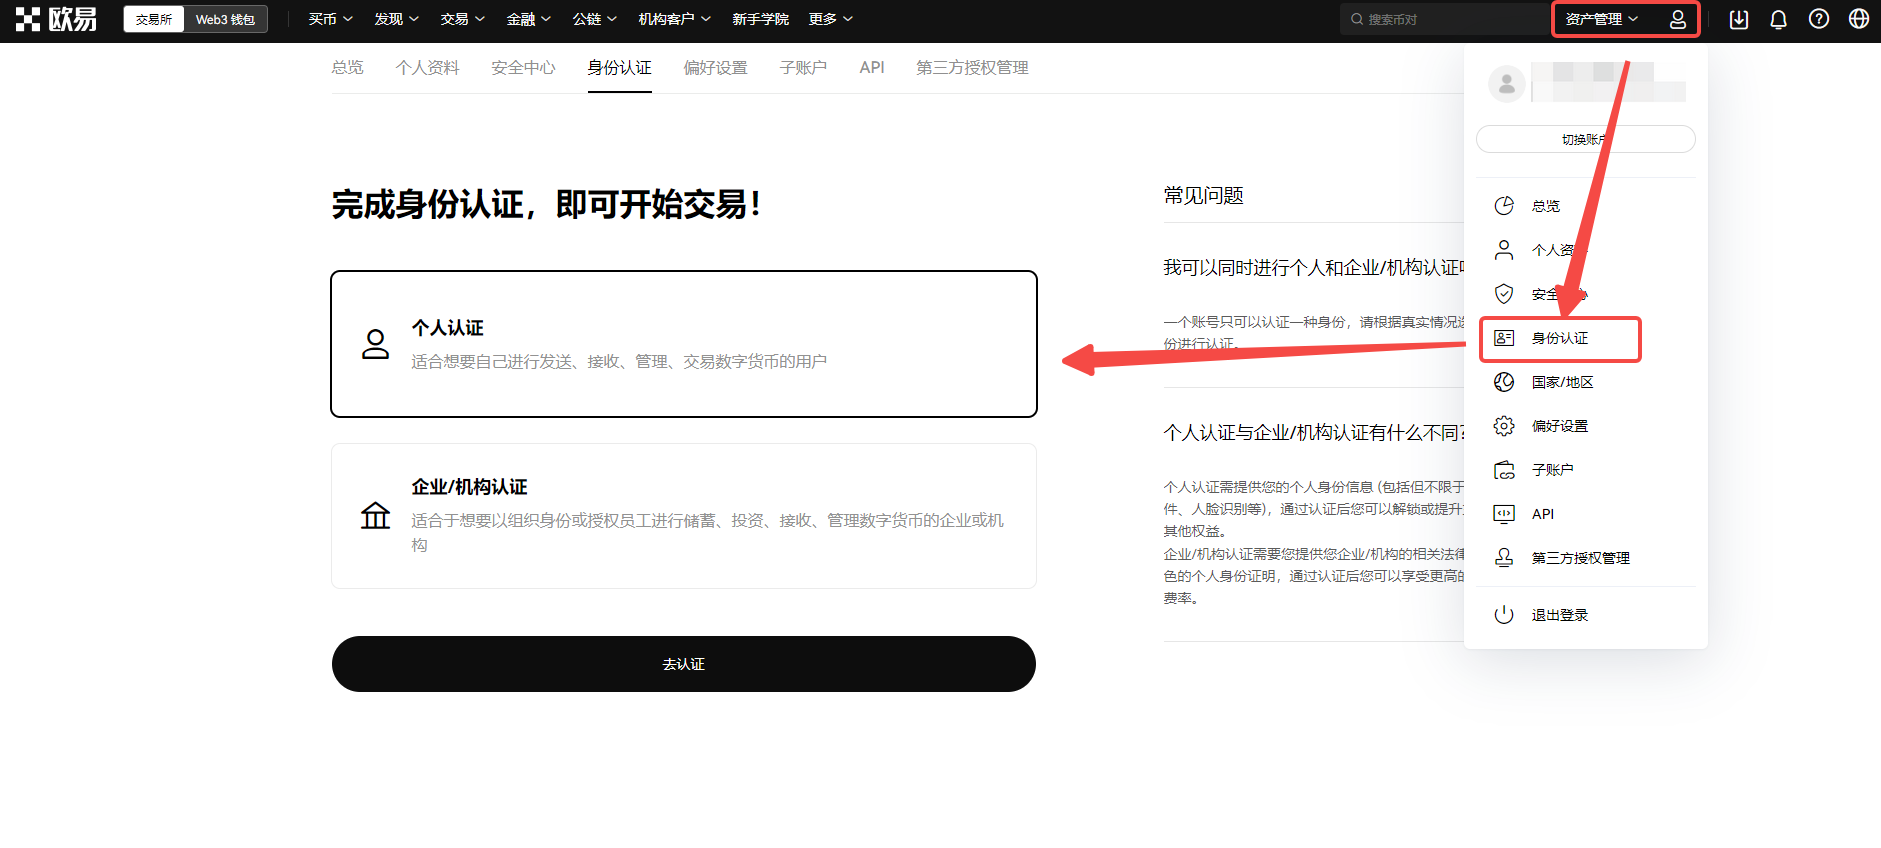
Task: Click the globe icon beside 国家/地区
Action: (1504, 382)
